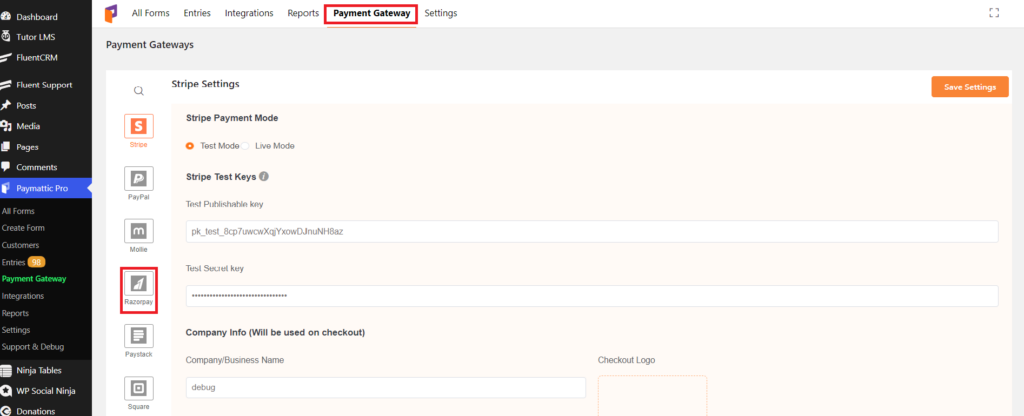
Task: Open the Reports top tab
Action: pos(303,13)
